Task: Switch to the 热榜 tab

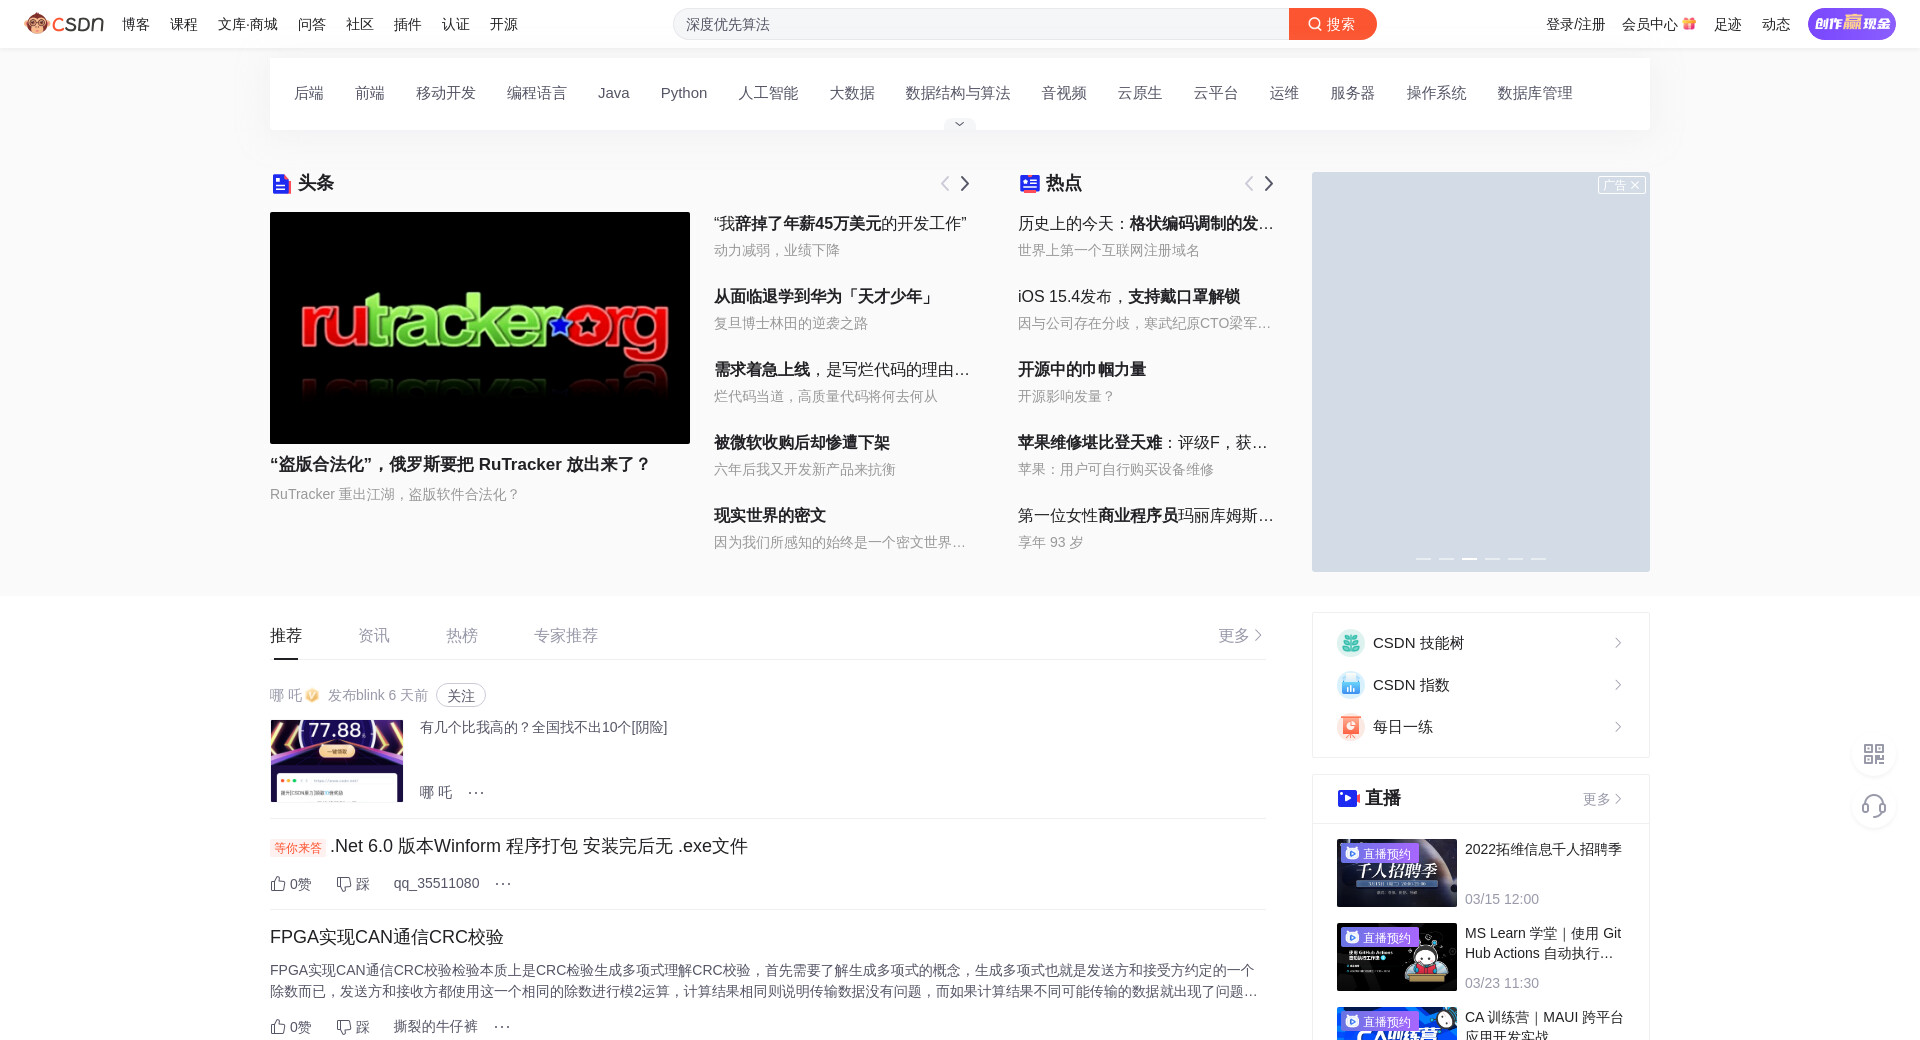Action: click(x=461, y=636)
